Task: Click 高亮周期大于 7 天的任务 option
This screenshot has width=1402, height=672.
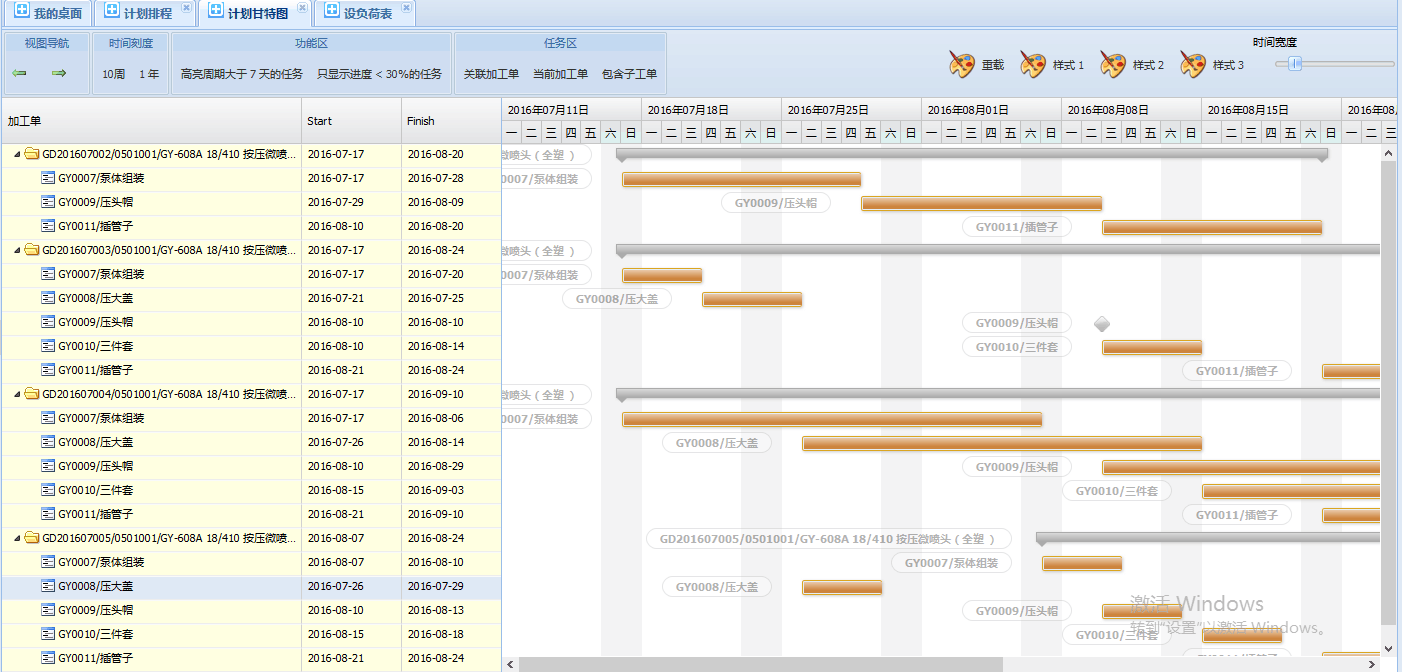Action: (x=242, y=74)
